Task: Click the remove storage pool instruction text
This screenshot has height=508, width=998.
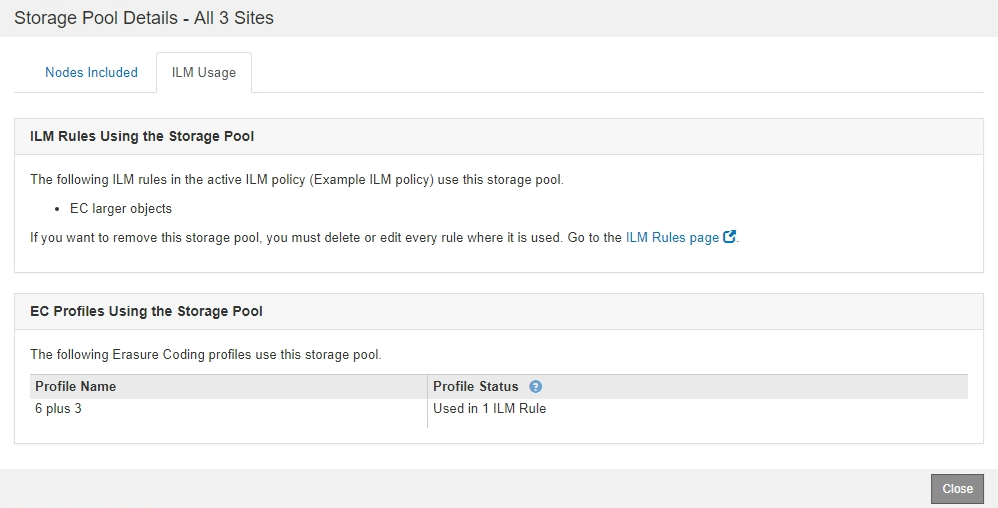Action: 326,238
